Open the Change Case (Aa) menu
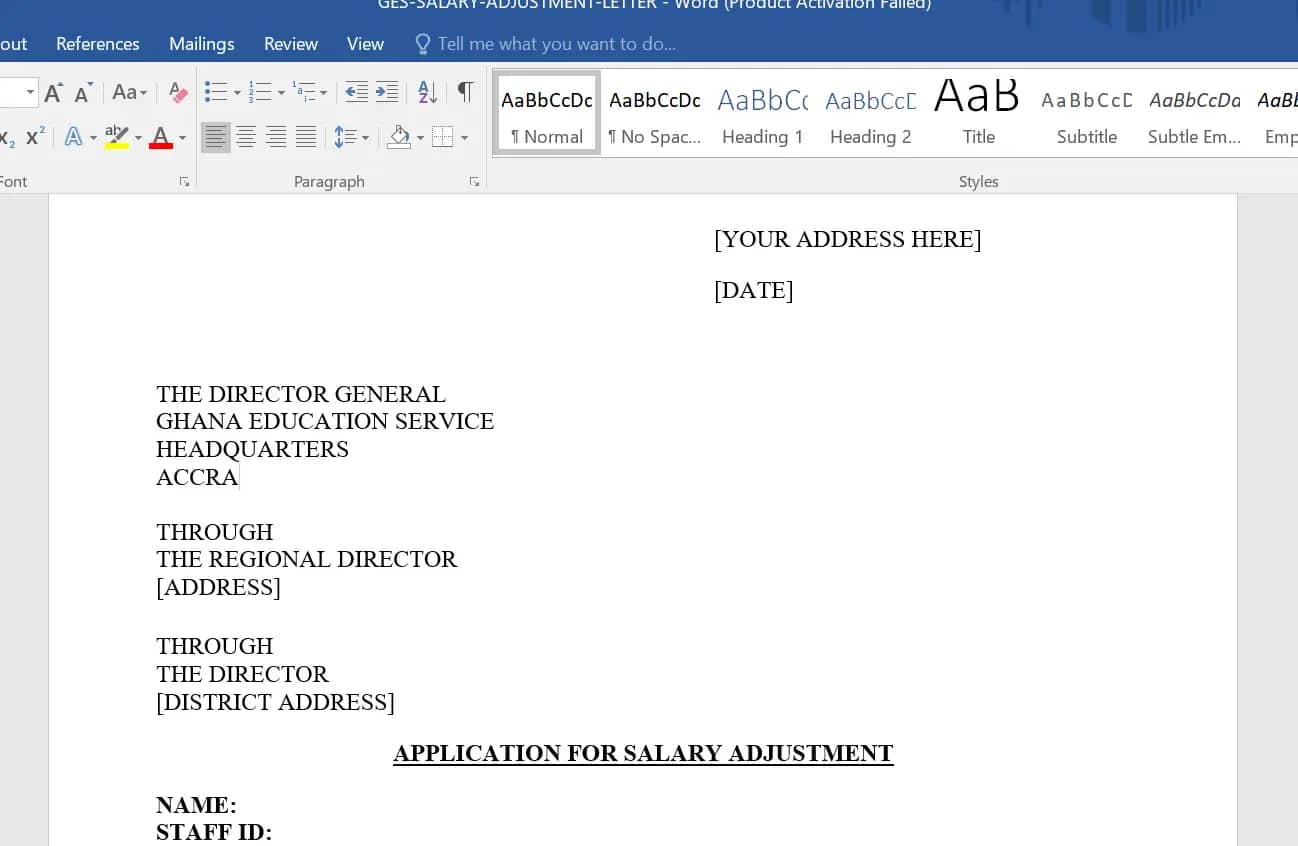 tap(129, 93)
